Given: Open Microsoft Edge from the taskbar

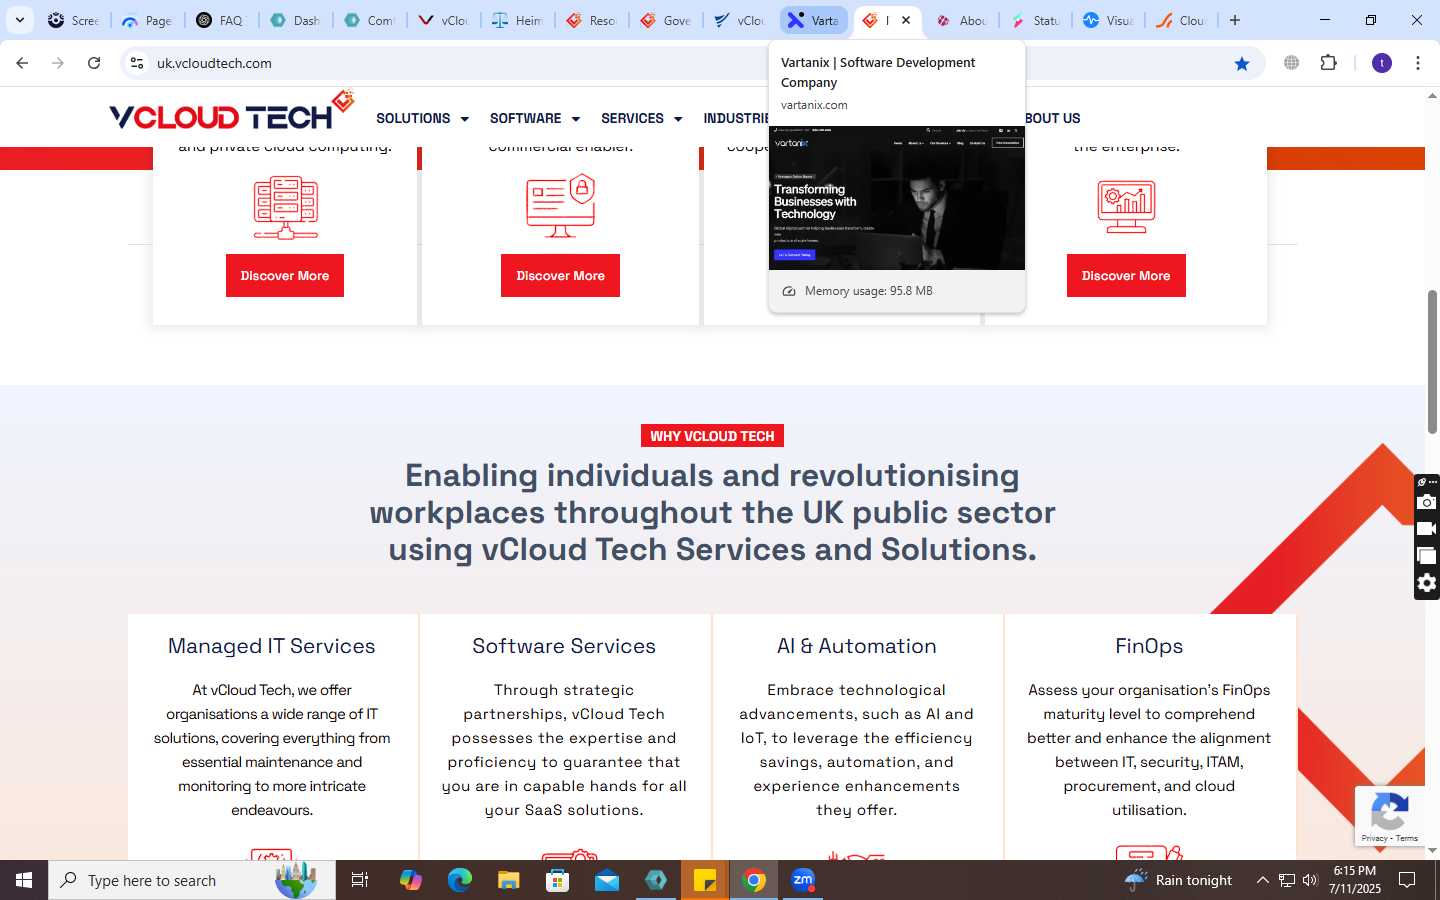Looking at the screenshot, I should pyautogui.click(x=459, y=880).
